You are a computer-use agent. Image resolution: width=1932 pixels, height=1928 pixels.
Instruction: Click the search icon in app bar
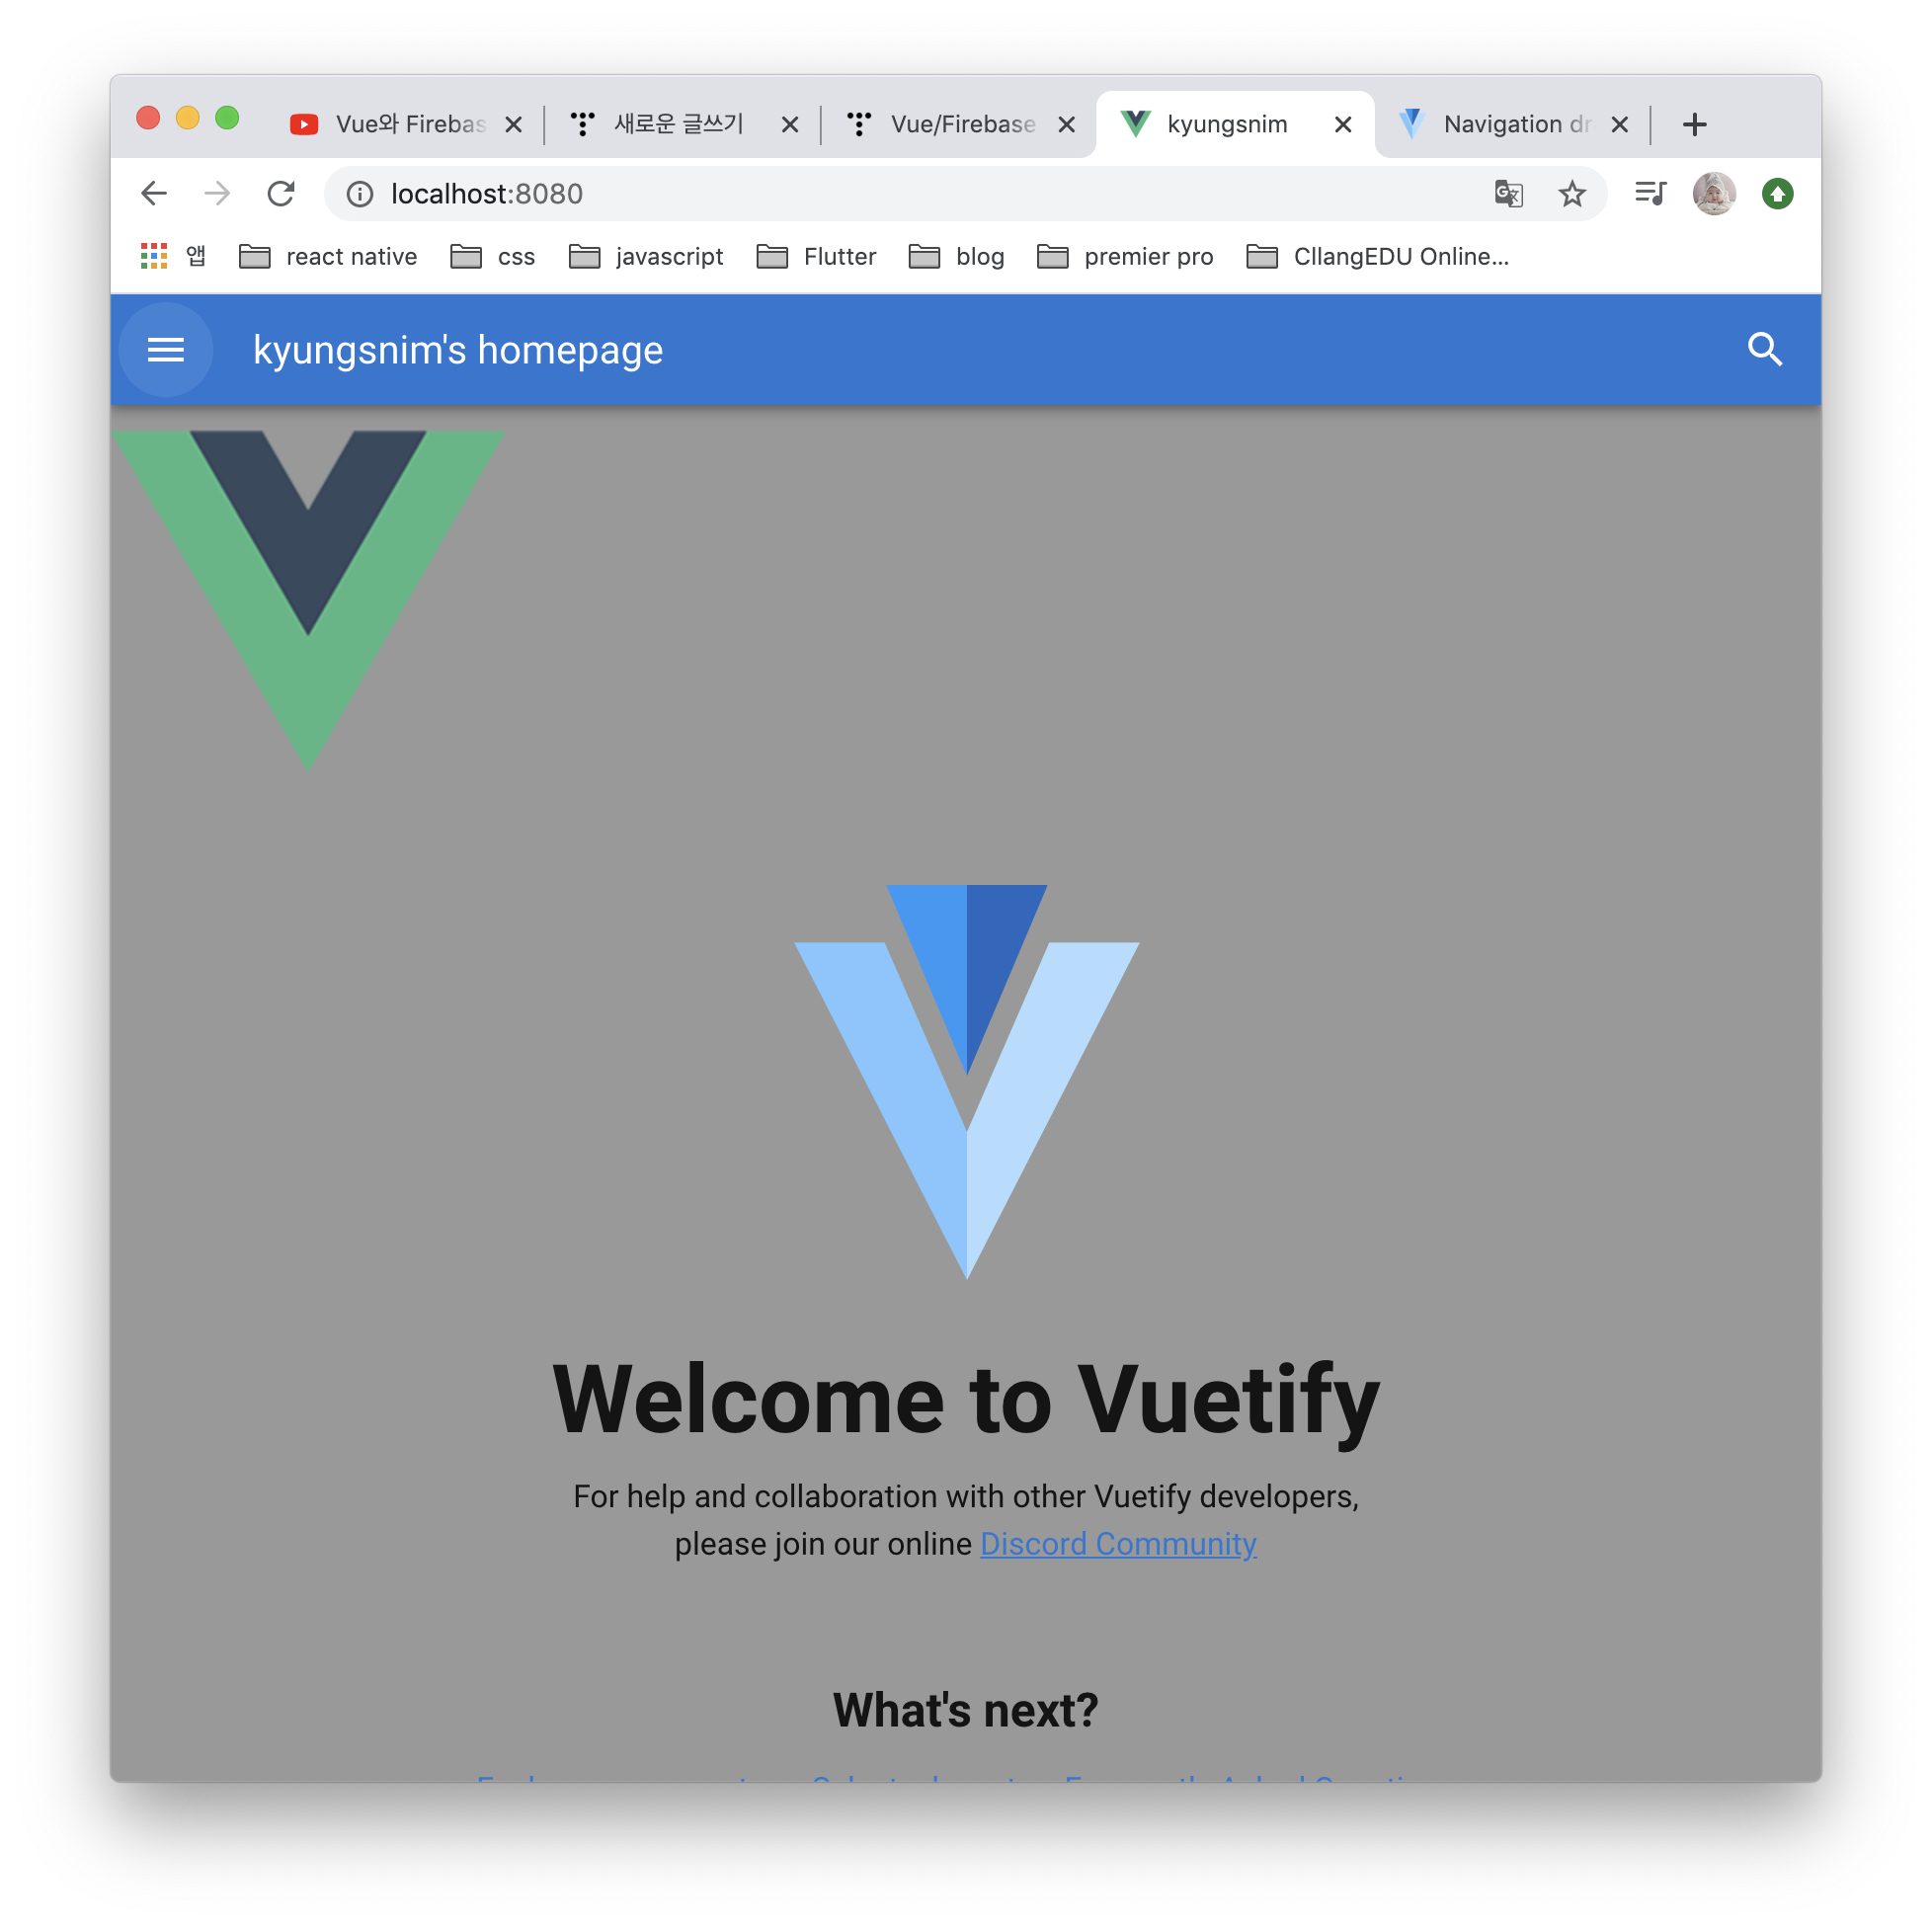point(1765,350)
